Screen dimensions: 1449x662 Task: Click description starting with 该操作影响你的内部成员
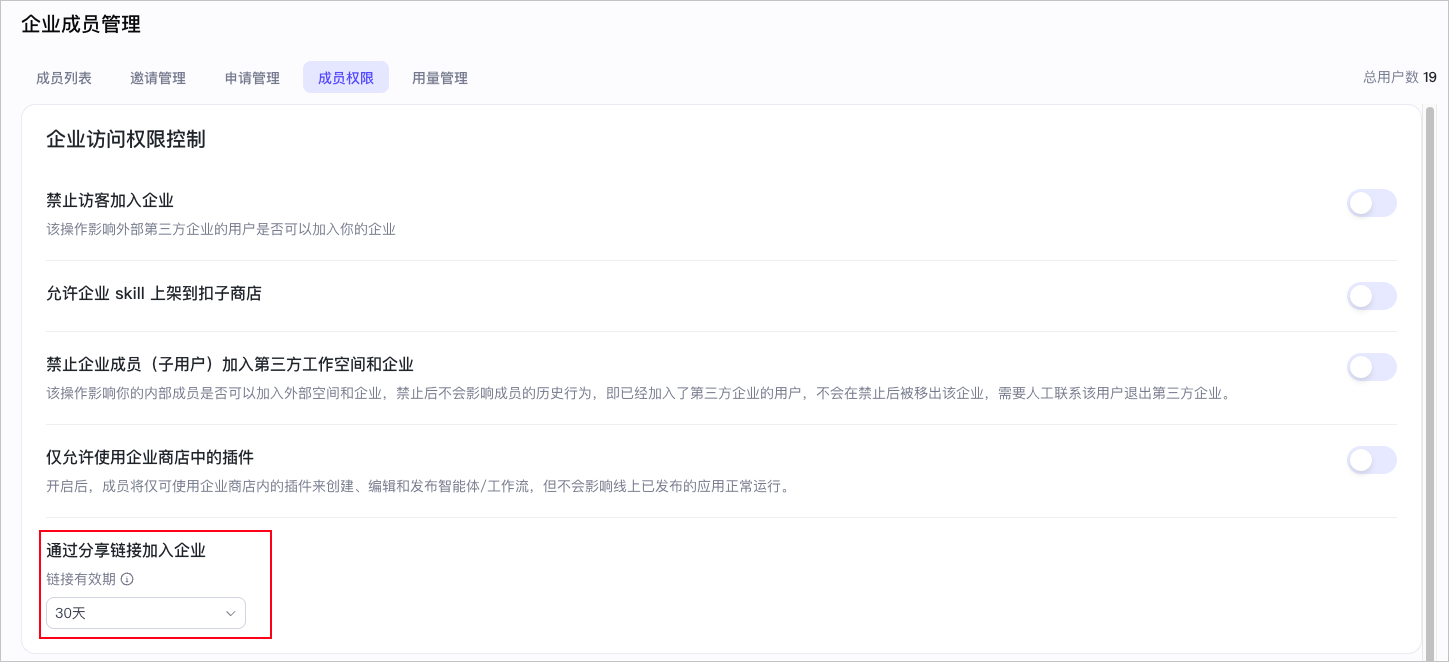tap(640, 393)
